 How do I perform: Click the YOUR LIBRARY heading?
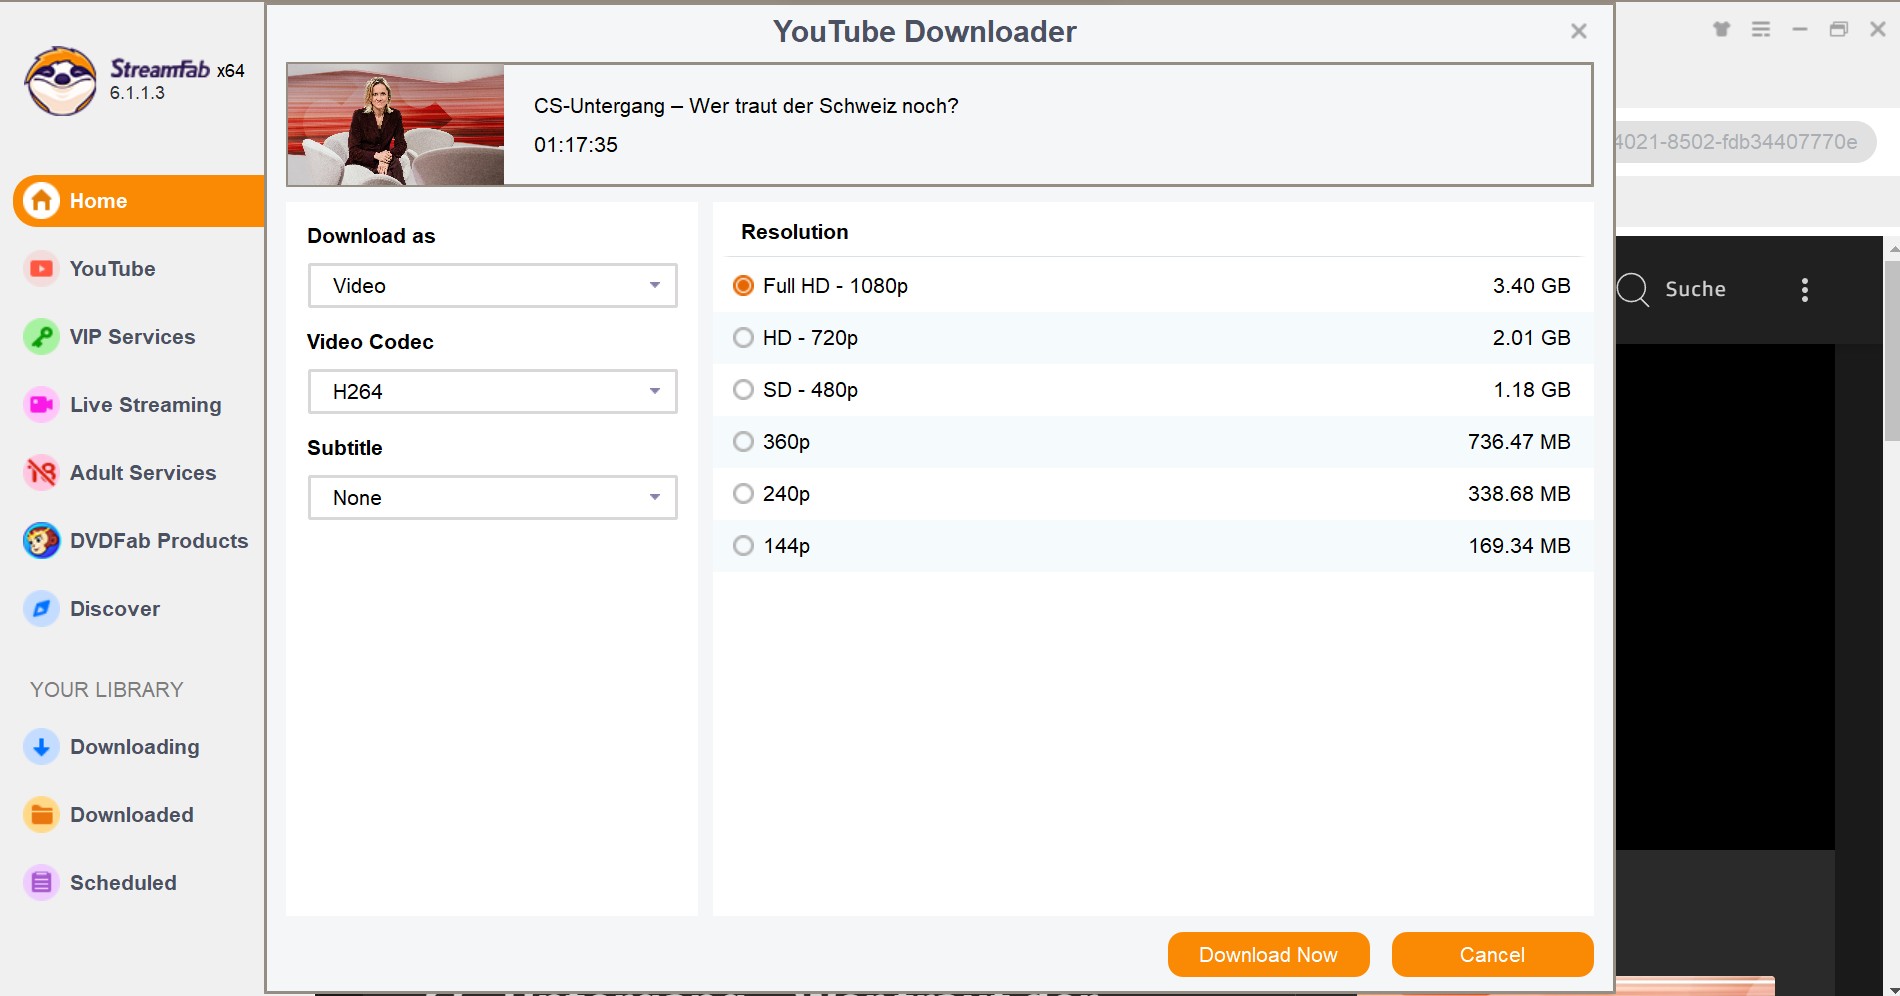pyautogui.click(x=107, y=690)
